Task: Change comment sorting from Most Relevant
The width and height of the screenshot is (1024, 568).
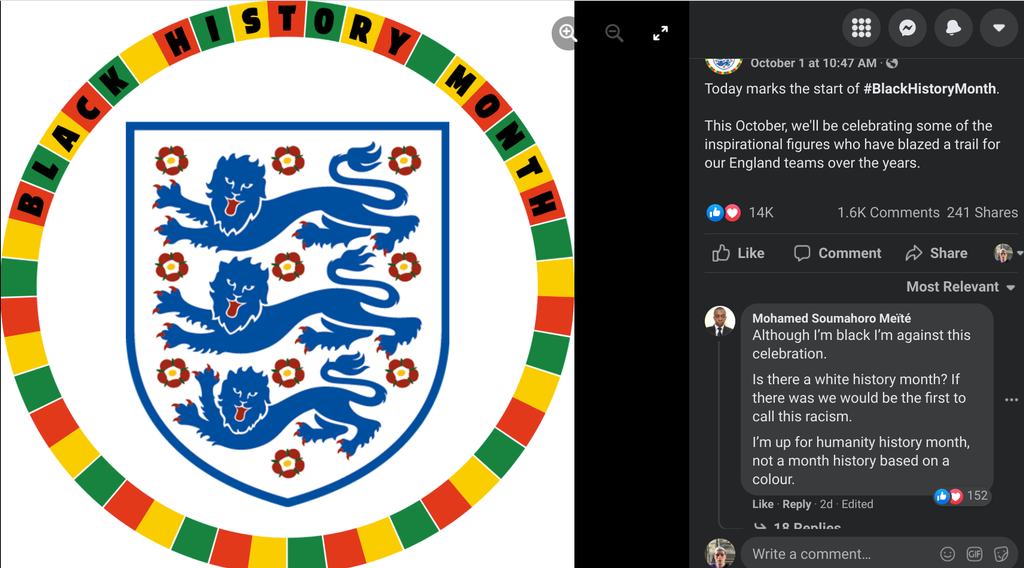Action: point(959,286)
